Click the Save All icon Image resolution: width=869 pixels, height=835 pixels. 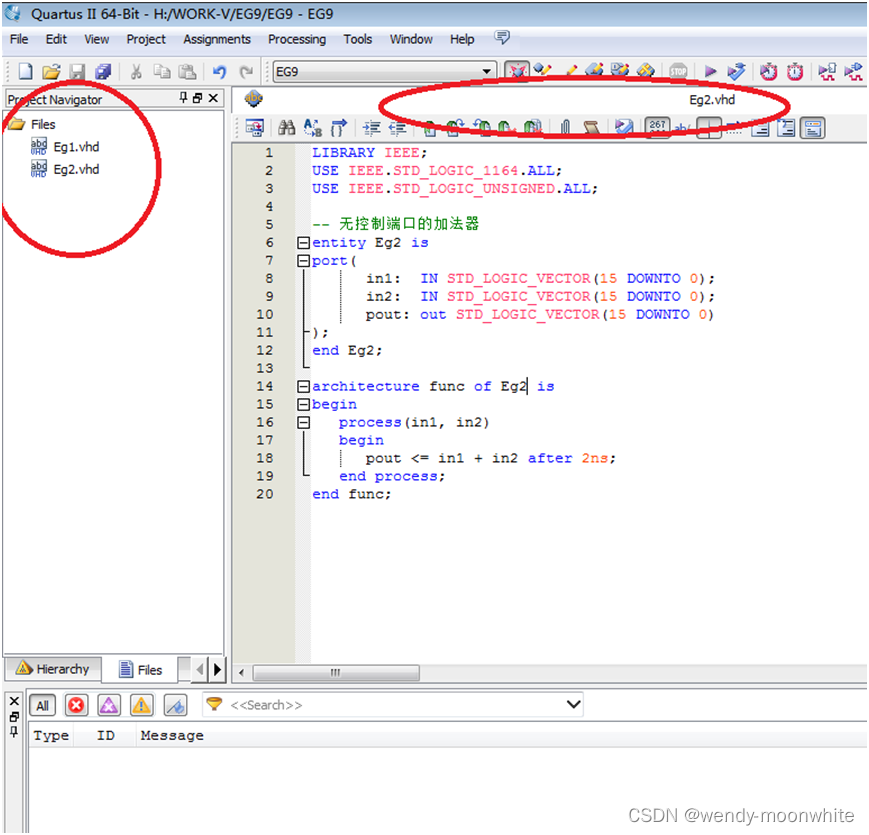pos(103,71)
